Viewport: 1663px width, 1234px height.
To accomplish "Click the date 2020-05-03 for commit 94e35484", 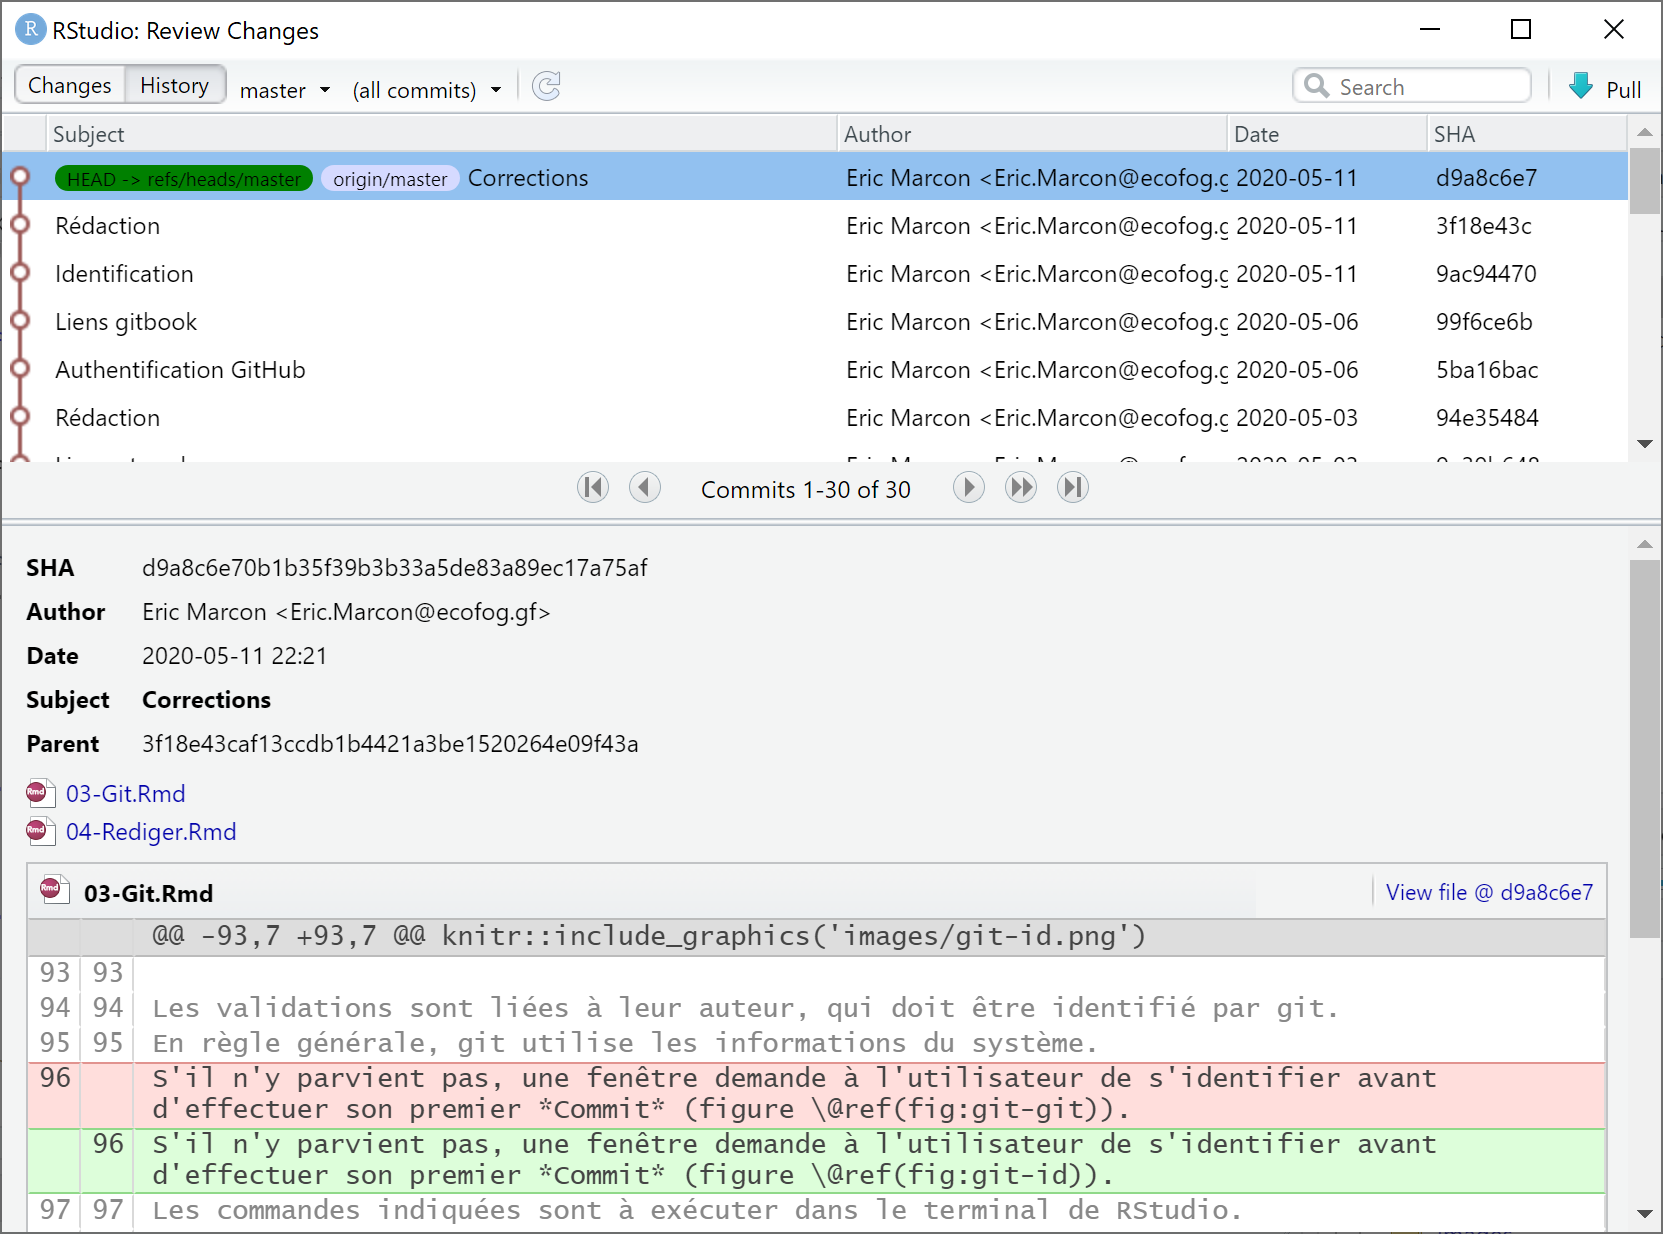I will (x=1297, y=418).
